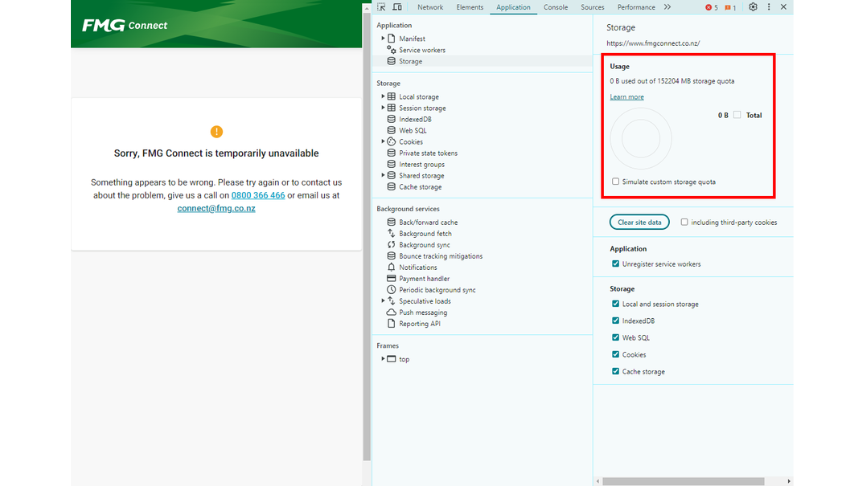Switch to the Network tab
This screenshot has height=486, width=864.
pyautogui.click(x=430, y=7)
